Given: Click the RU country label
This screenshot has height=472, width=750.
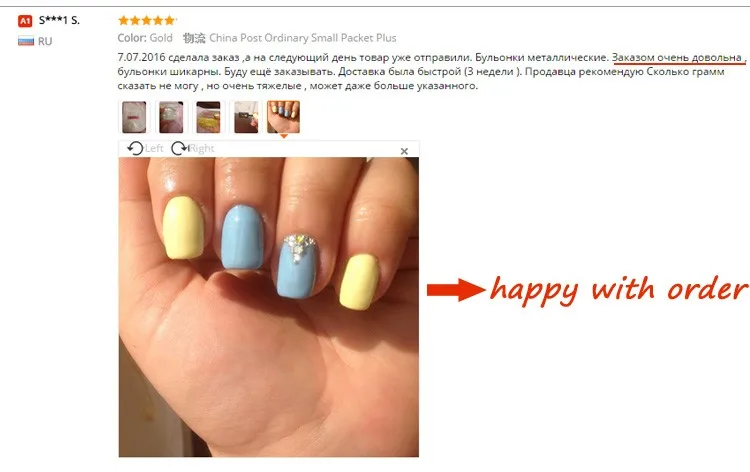Looking at the screenshot, I should point(45,42).
